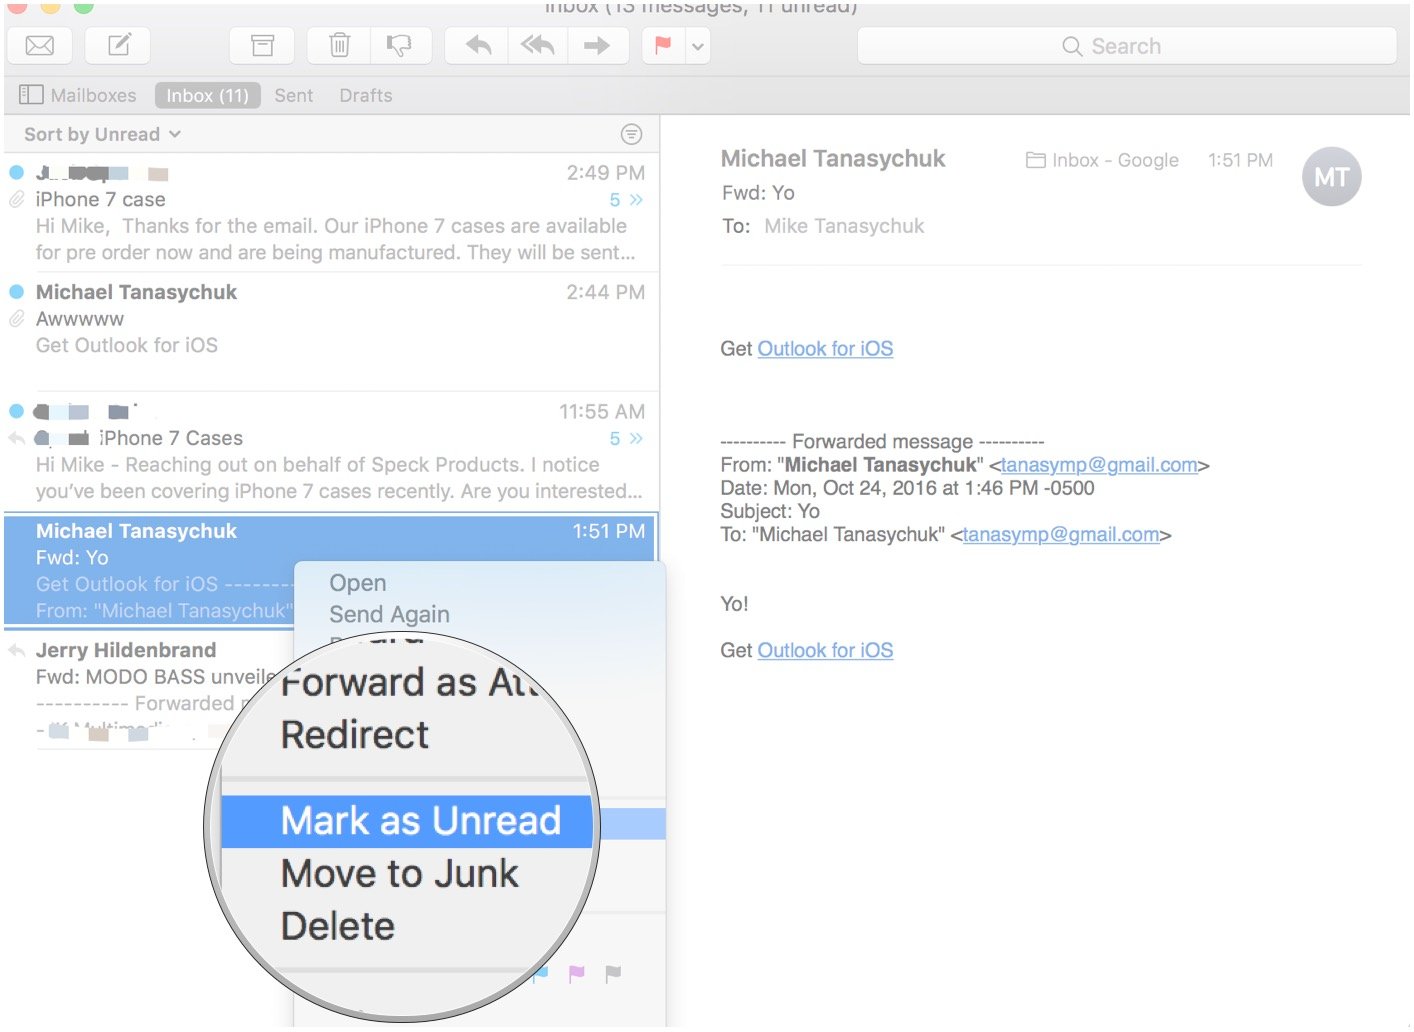The image size is (1414, 1032).
Task: Open the Sort by Unread dropdown
Action: coord(102,134)
